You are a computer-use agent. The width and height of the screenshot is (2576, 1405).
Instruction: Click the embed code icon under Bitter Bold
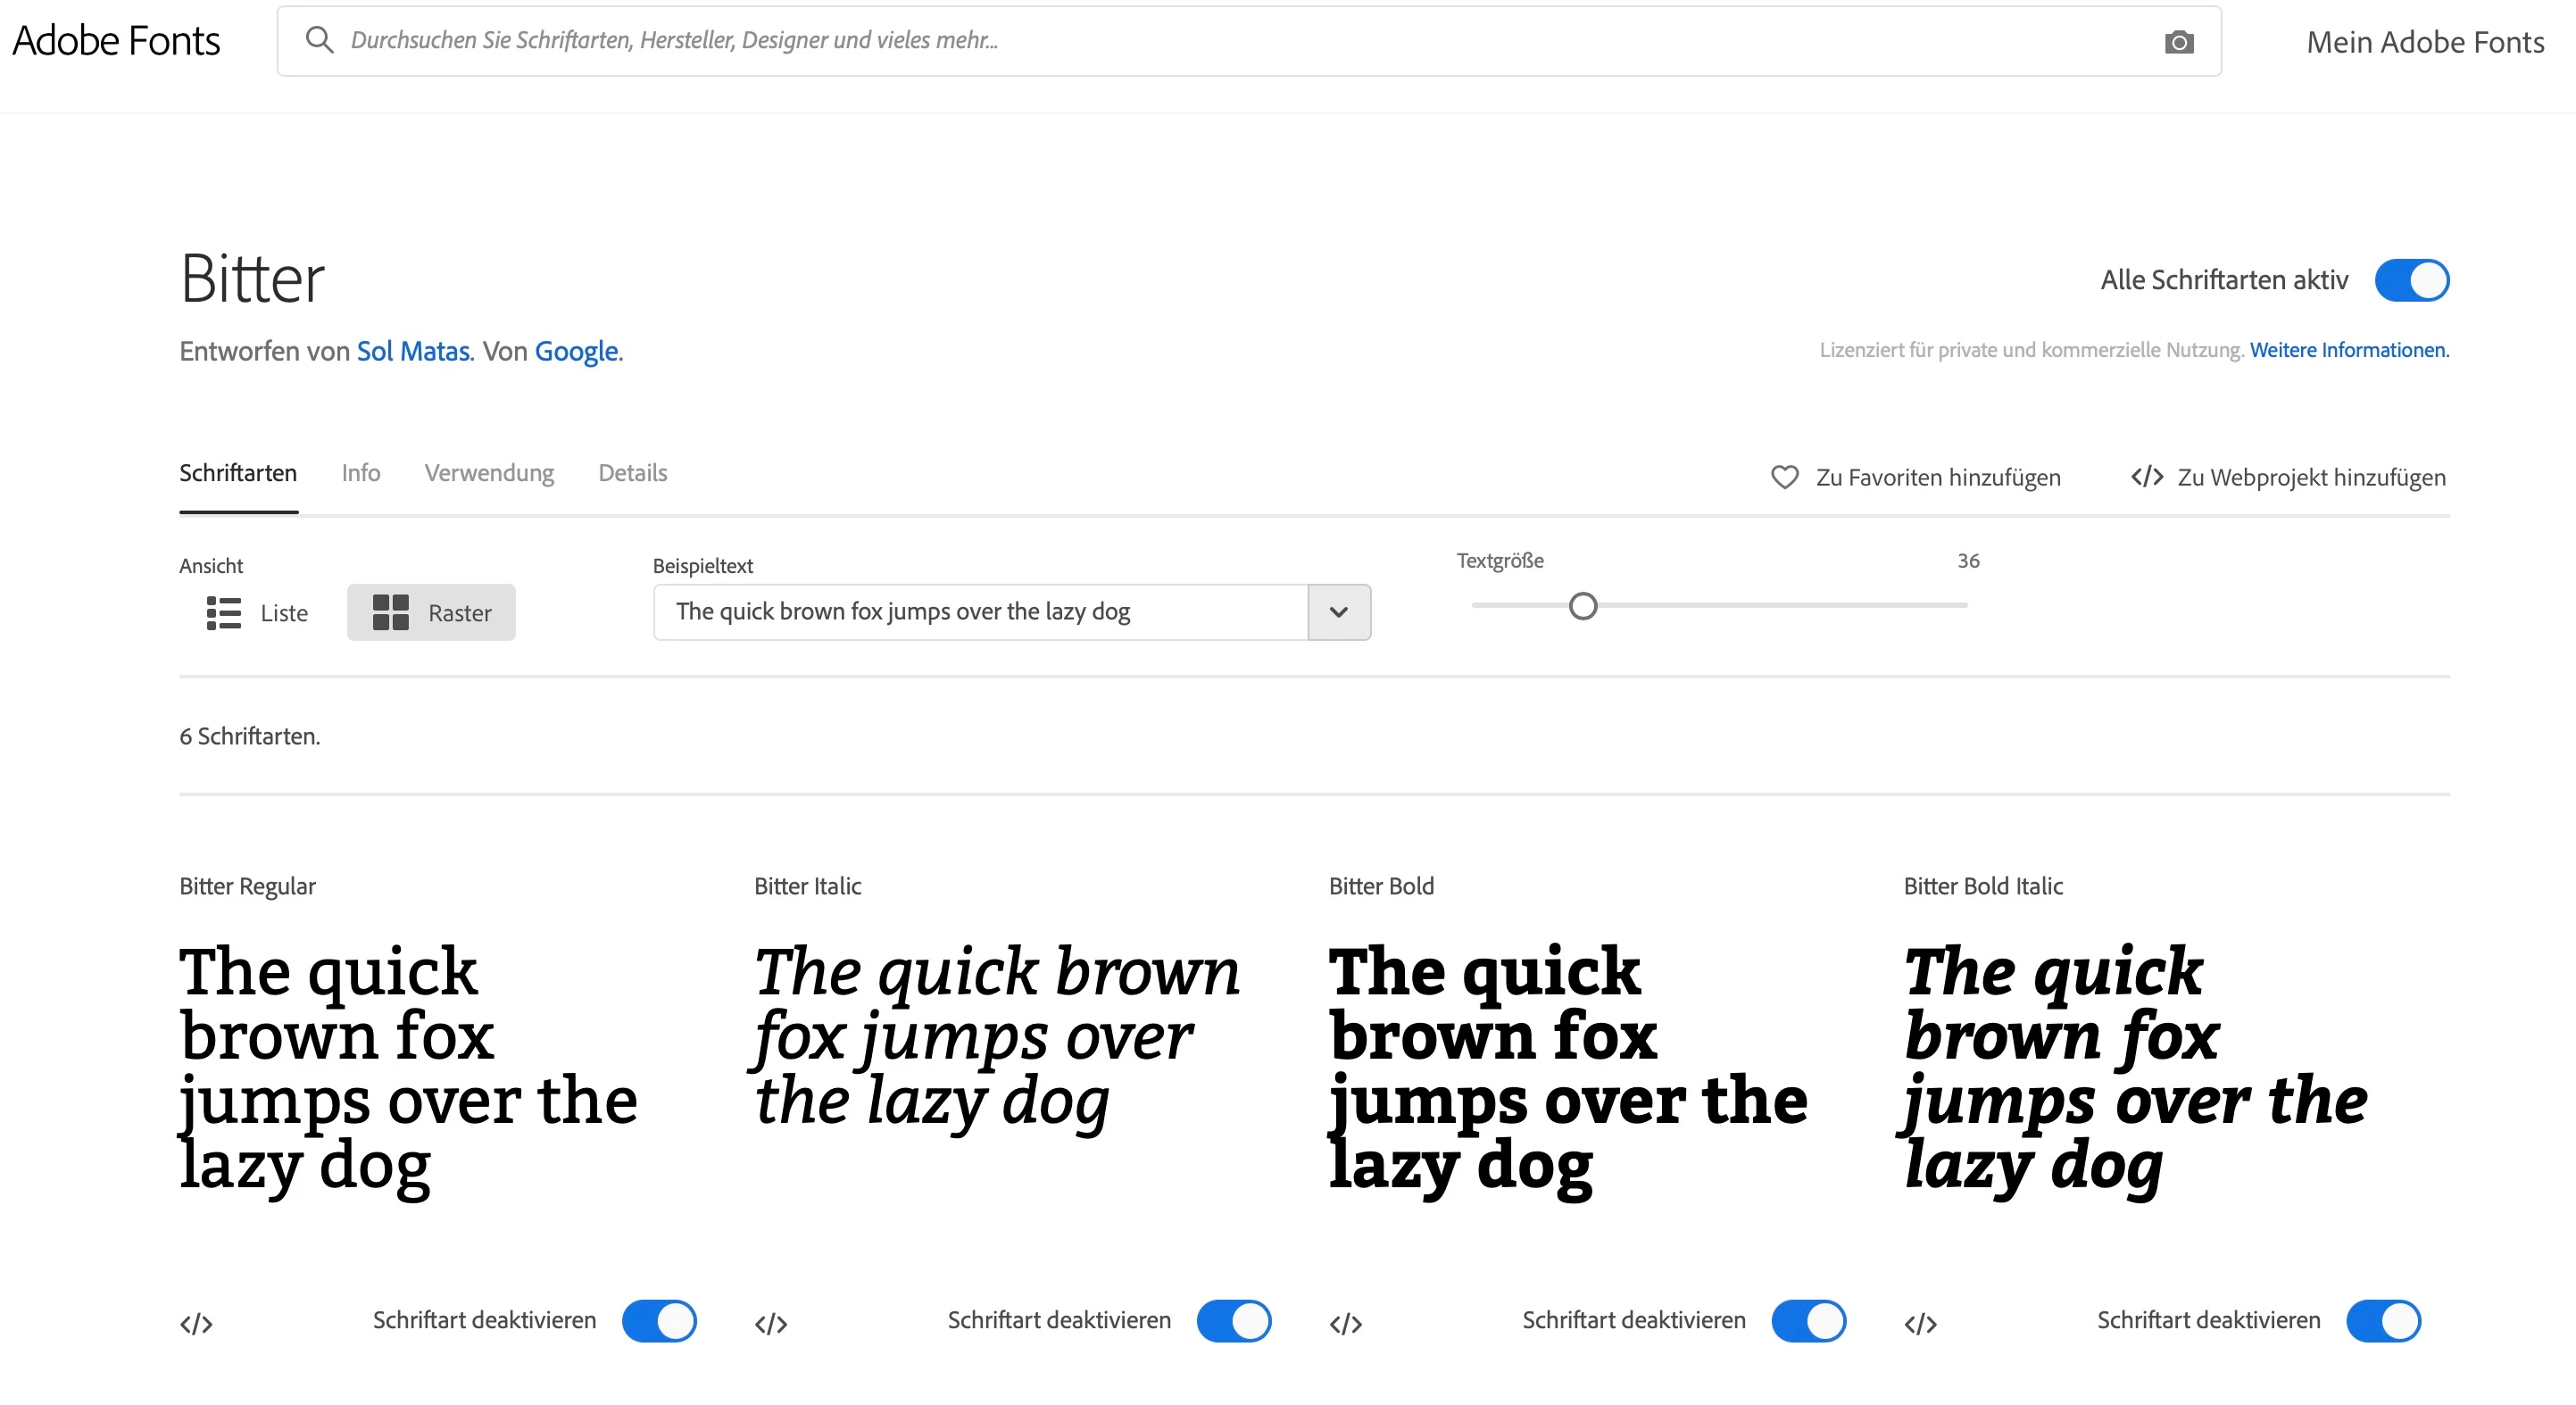click(x=1345, y=1324)
